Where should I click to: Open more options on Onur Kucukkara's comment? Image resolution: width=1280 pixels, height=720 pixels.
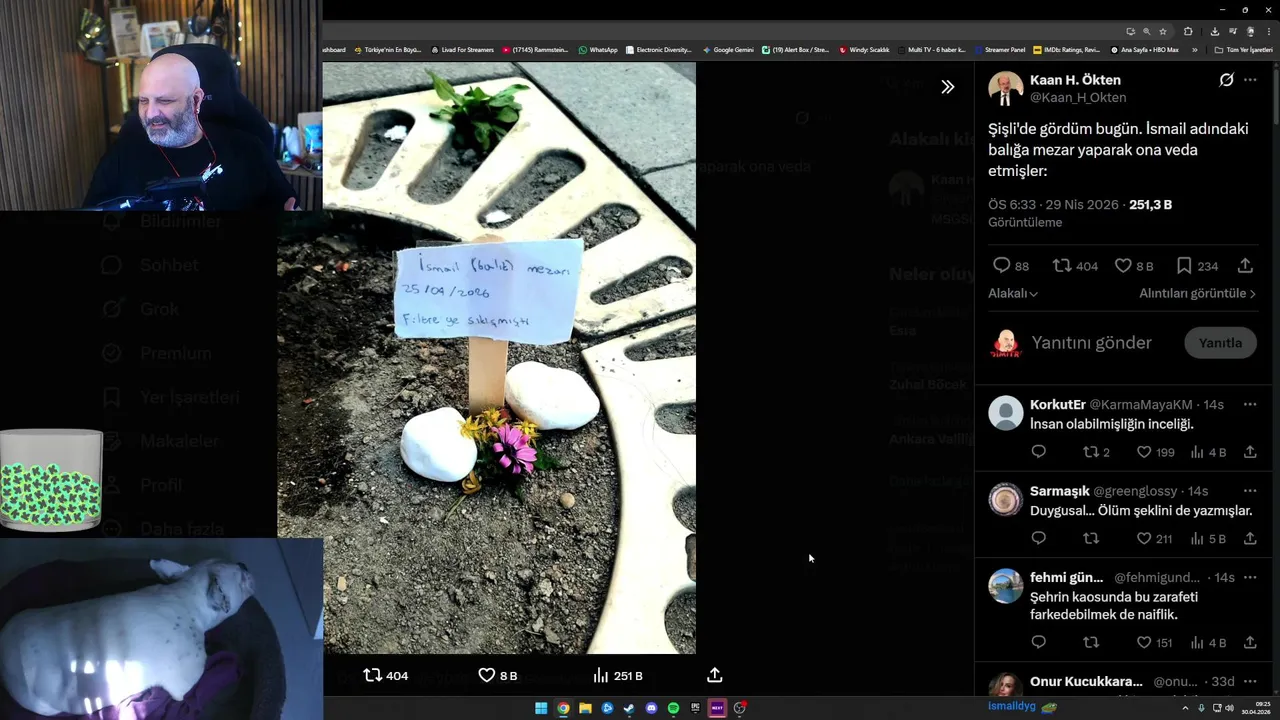[1250, 682]
